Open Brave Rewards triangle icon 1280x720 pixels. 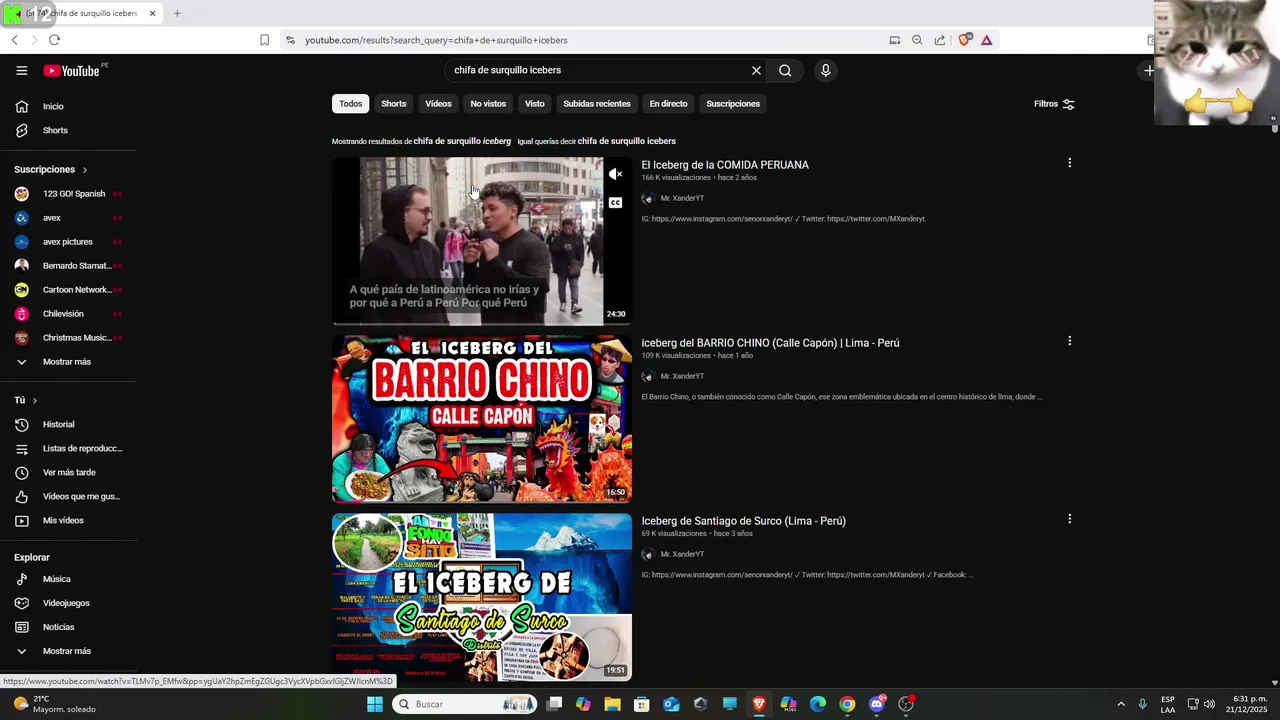(986, 40)
